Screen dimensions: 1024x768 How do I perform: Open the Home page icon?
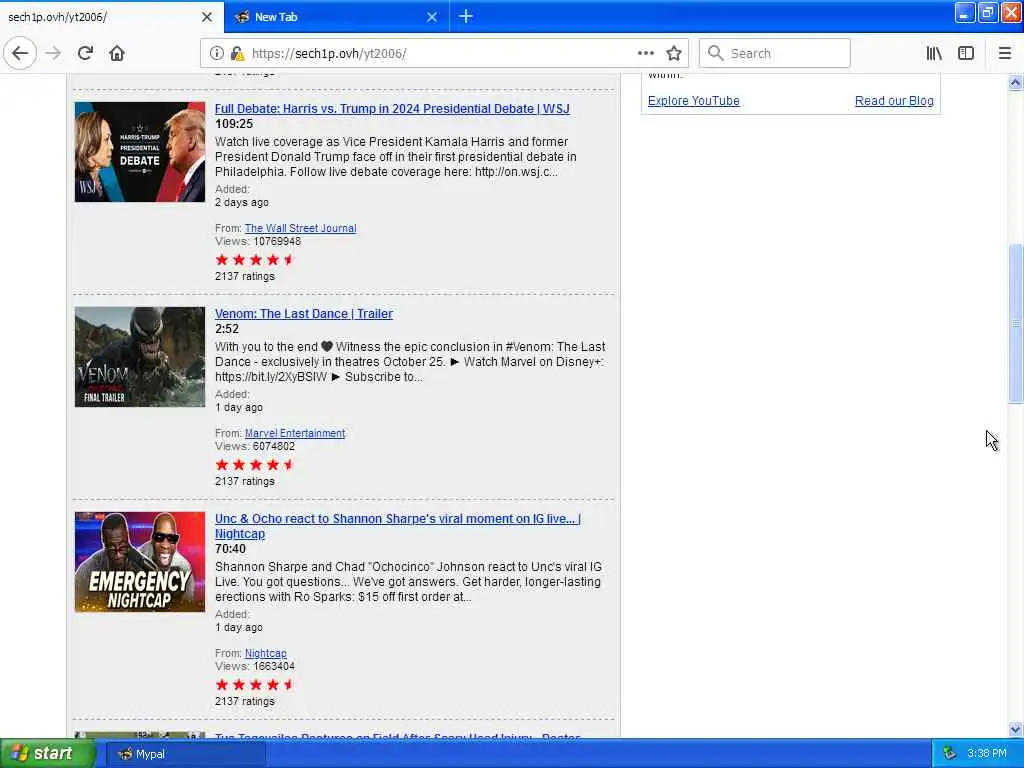117,53
